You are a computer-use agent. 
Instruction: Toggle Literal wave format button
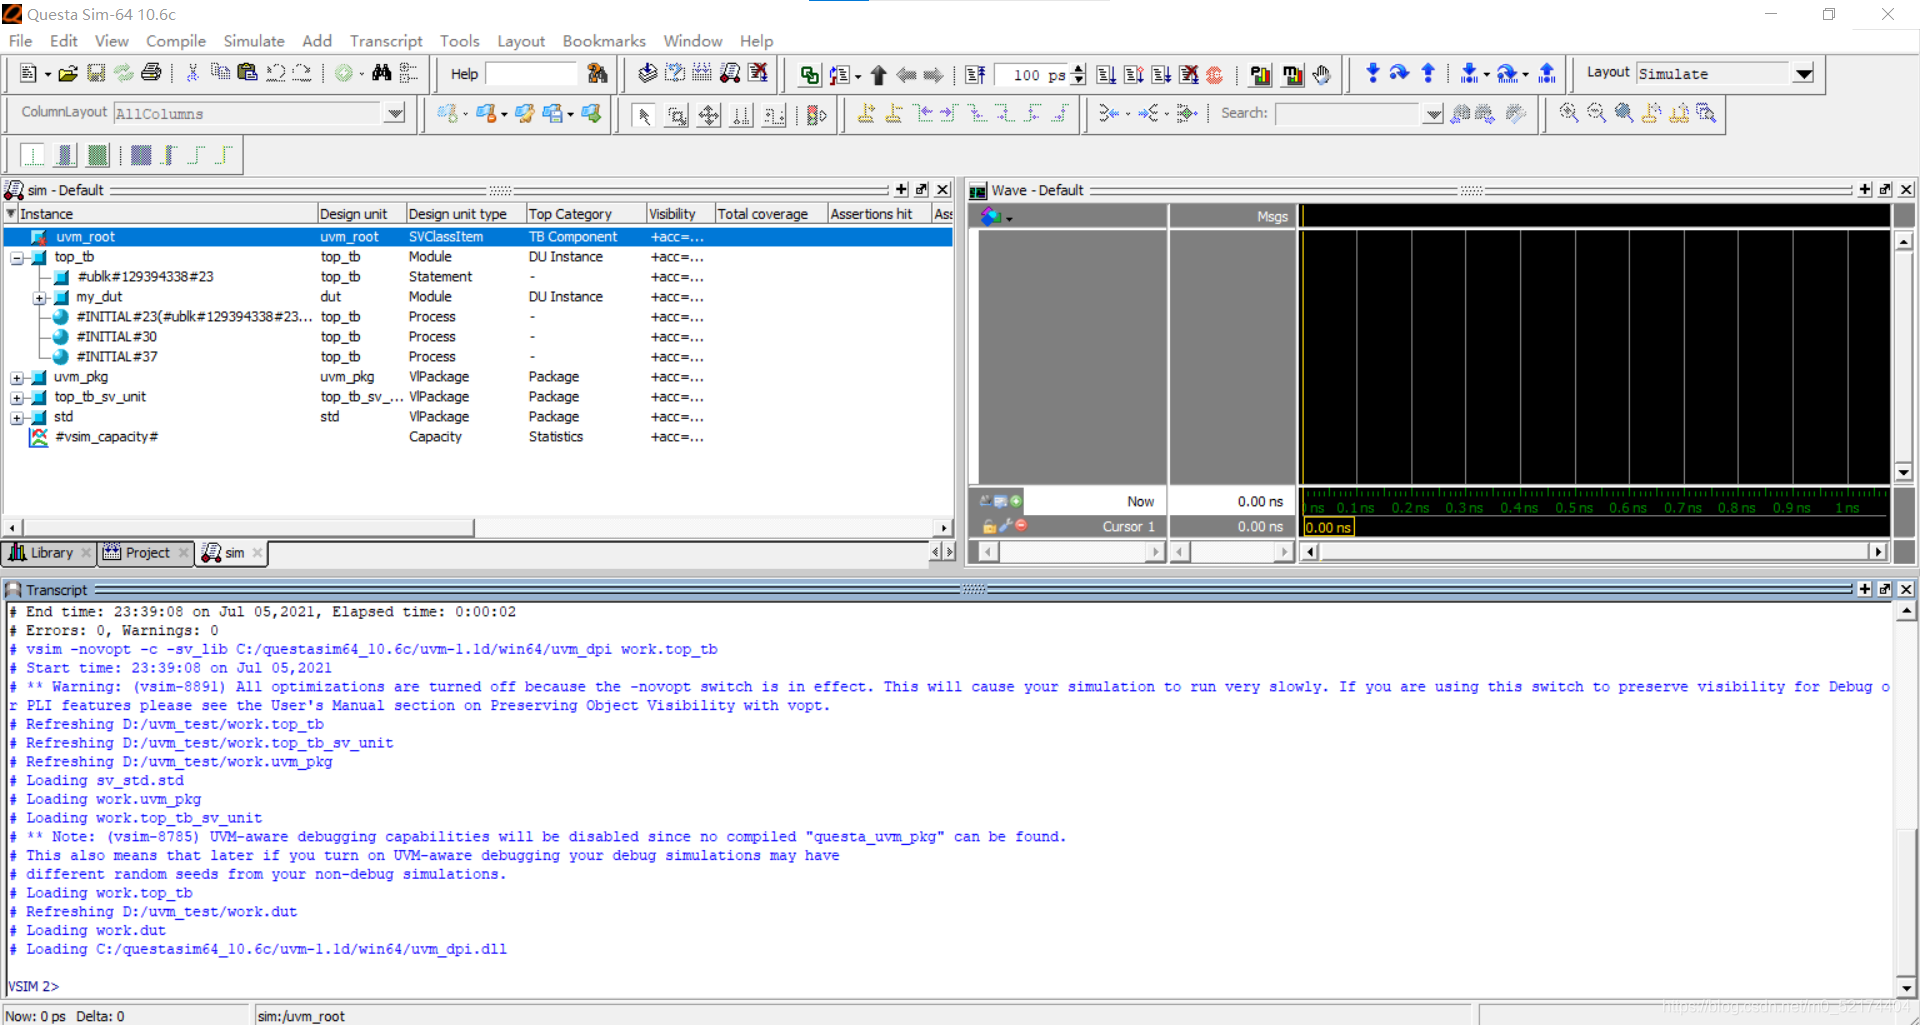[33, 155]
